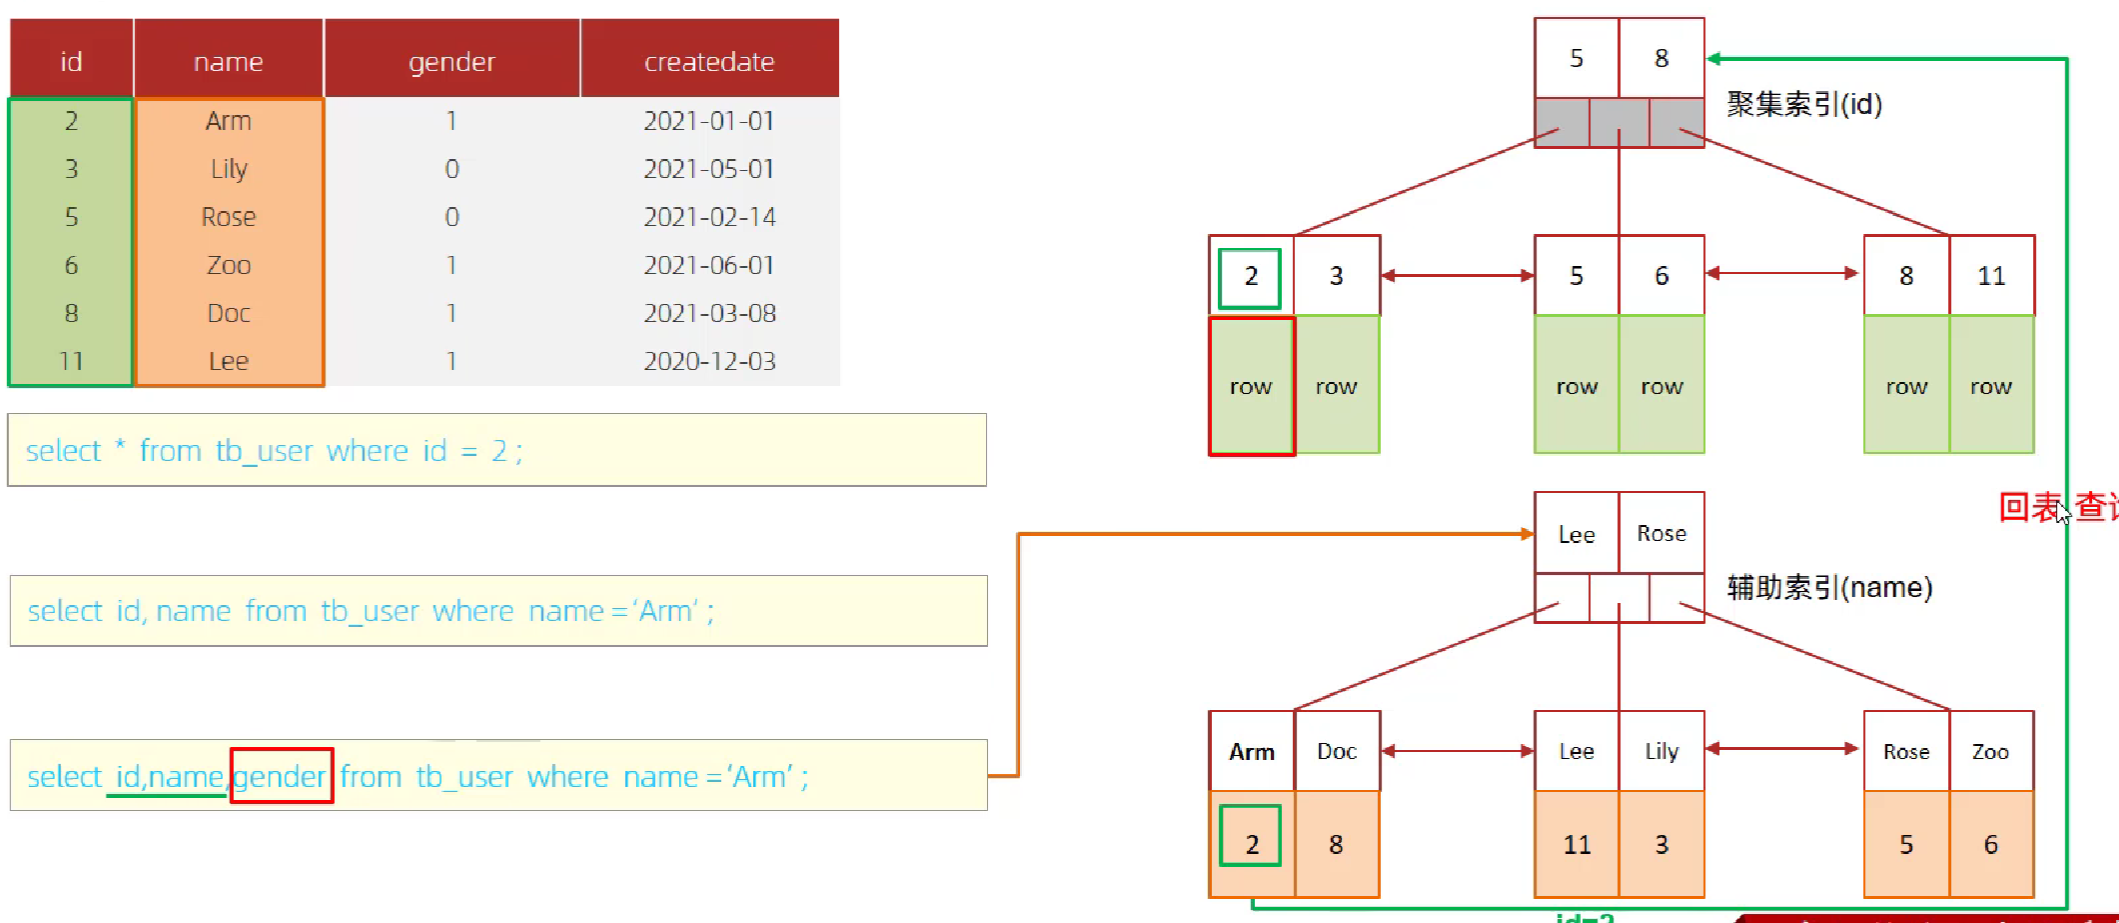Click the red-outlined "row" block
Screen dimensions: 2119x923
coord(1251,387)
